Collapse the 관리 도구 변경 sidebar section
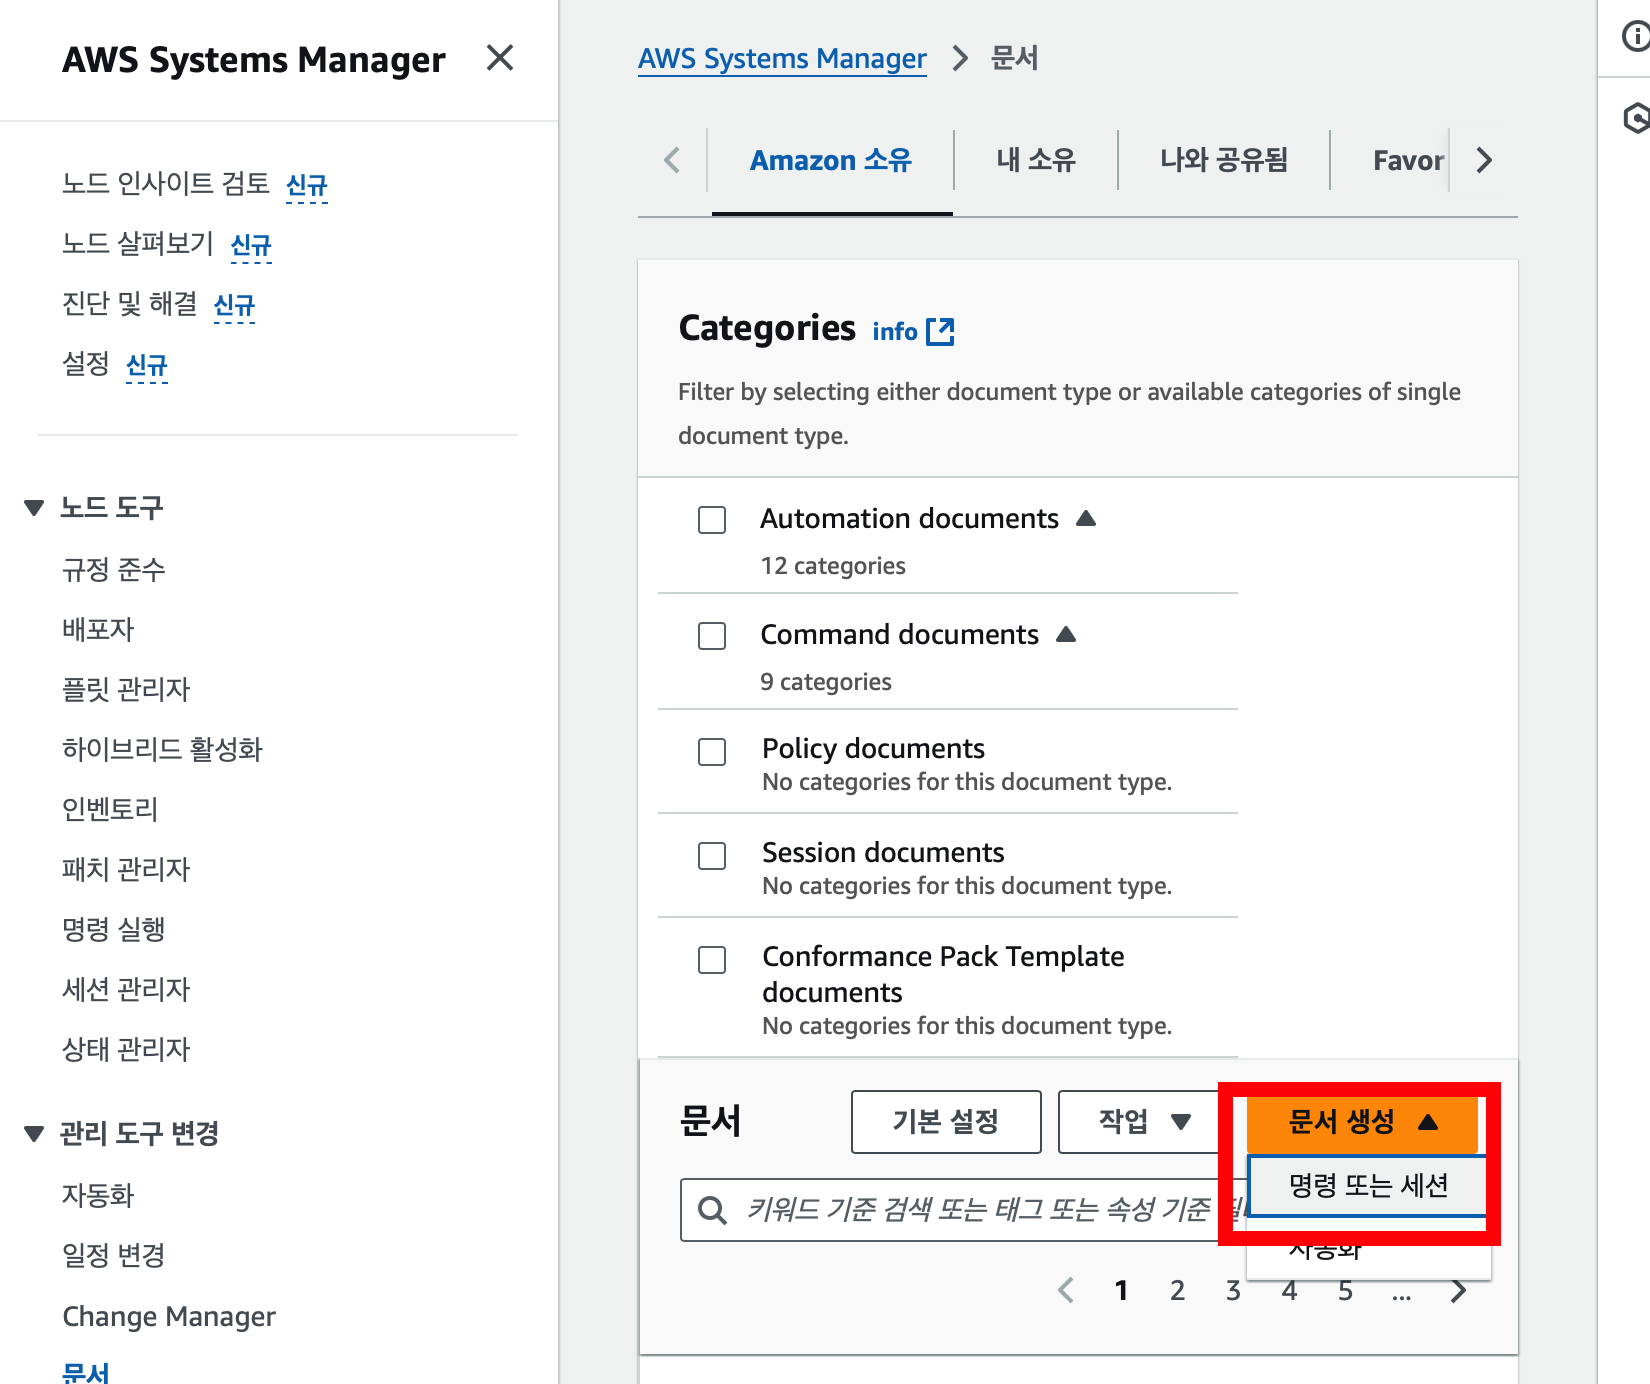This screenshot has height=1384, width=1650. tap(34, 1134)
